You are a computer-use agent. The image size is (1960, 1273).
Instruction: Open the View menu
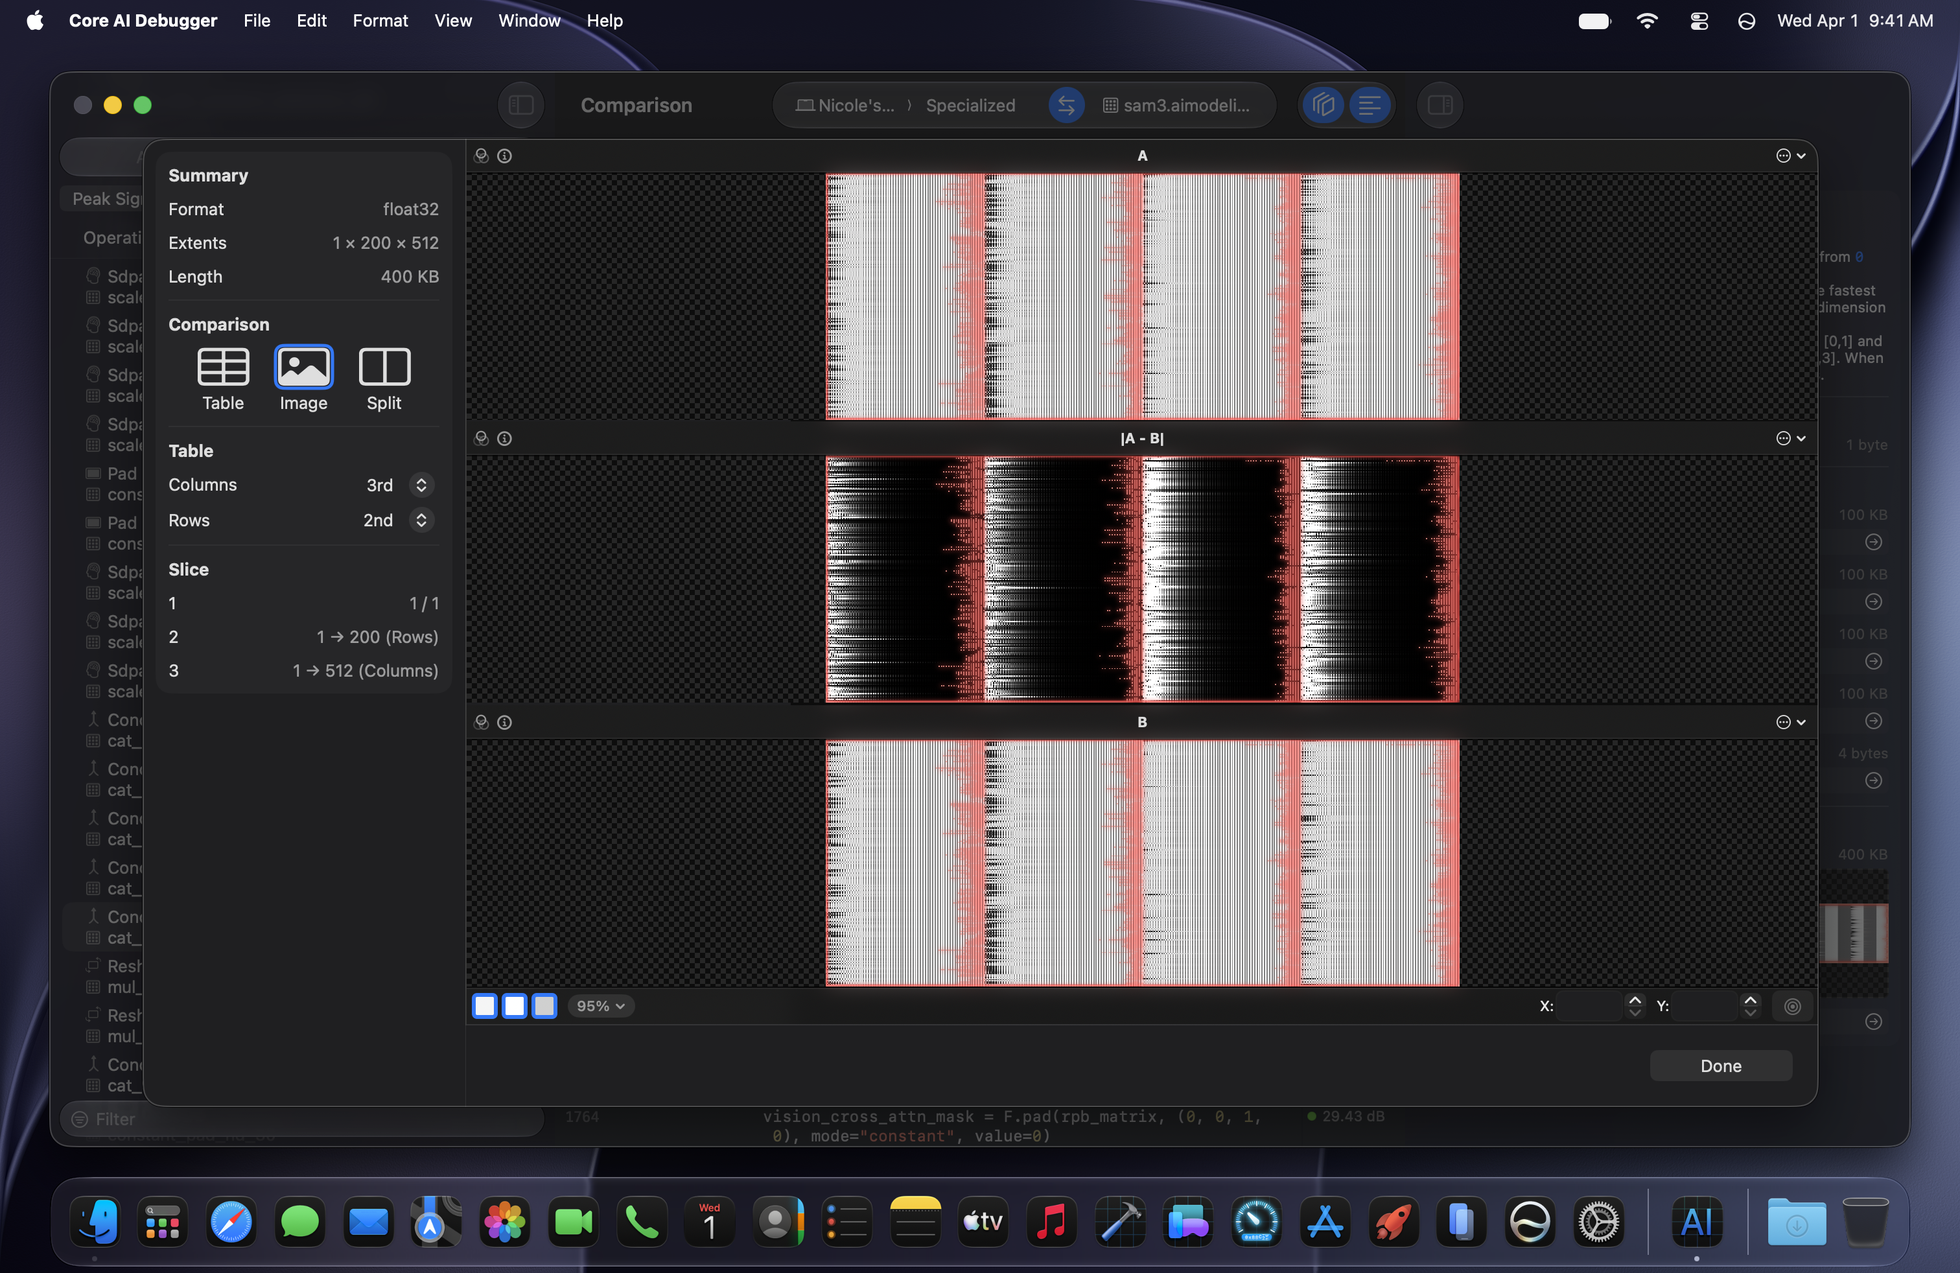(453, 20)
